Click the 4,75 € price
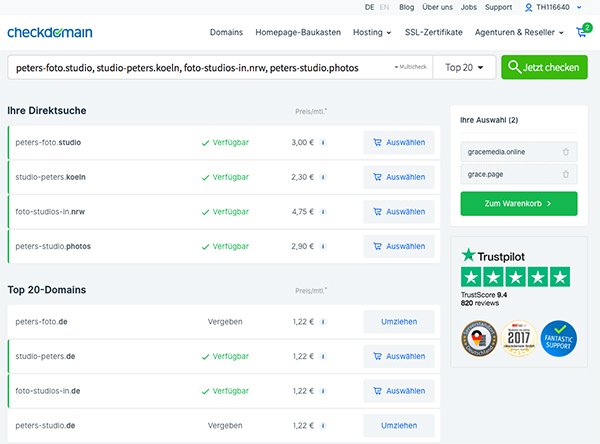 (302, 212)
